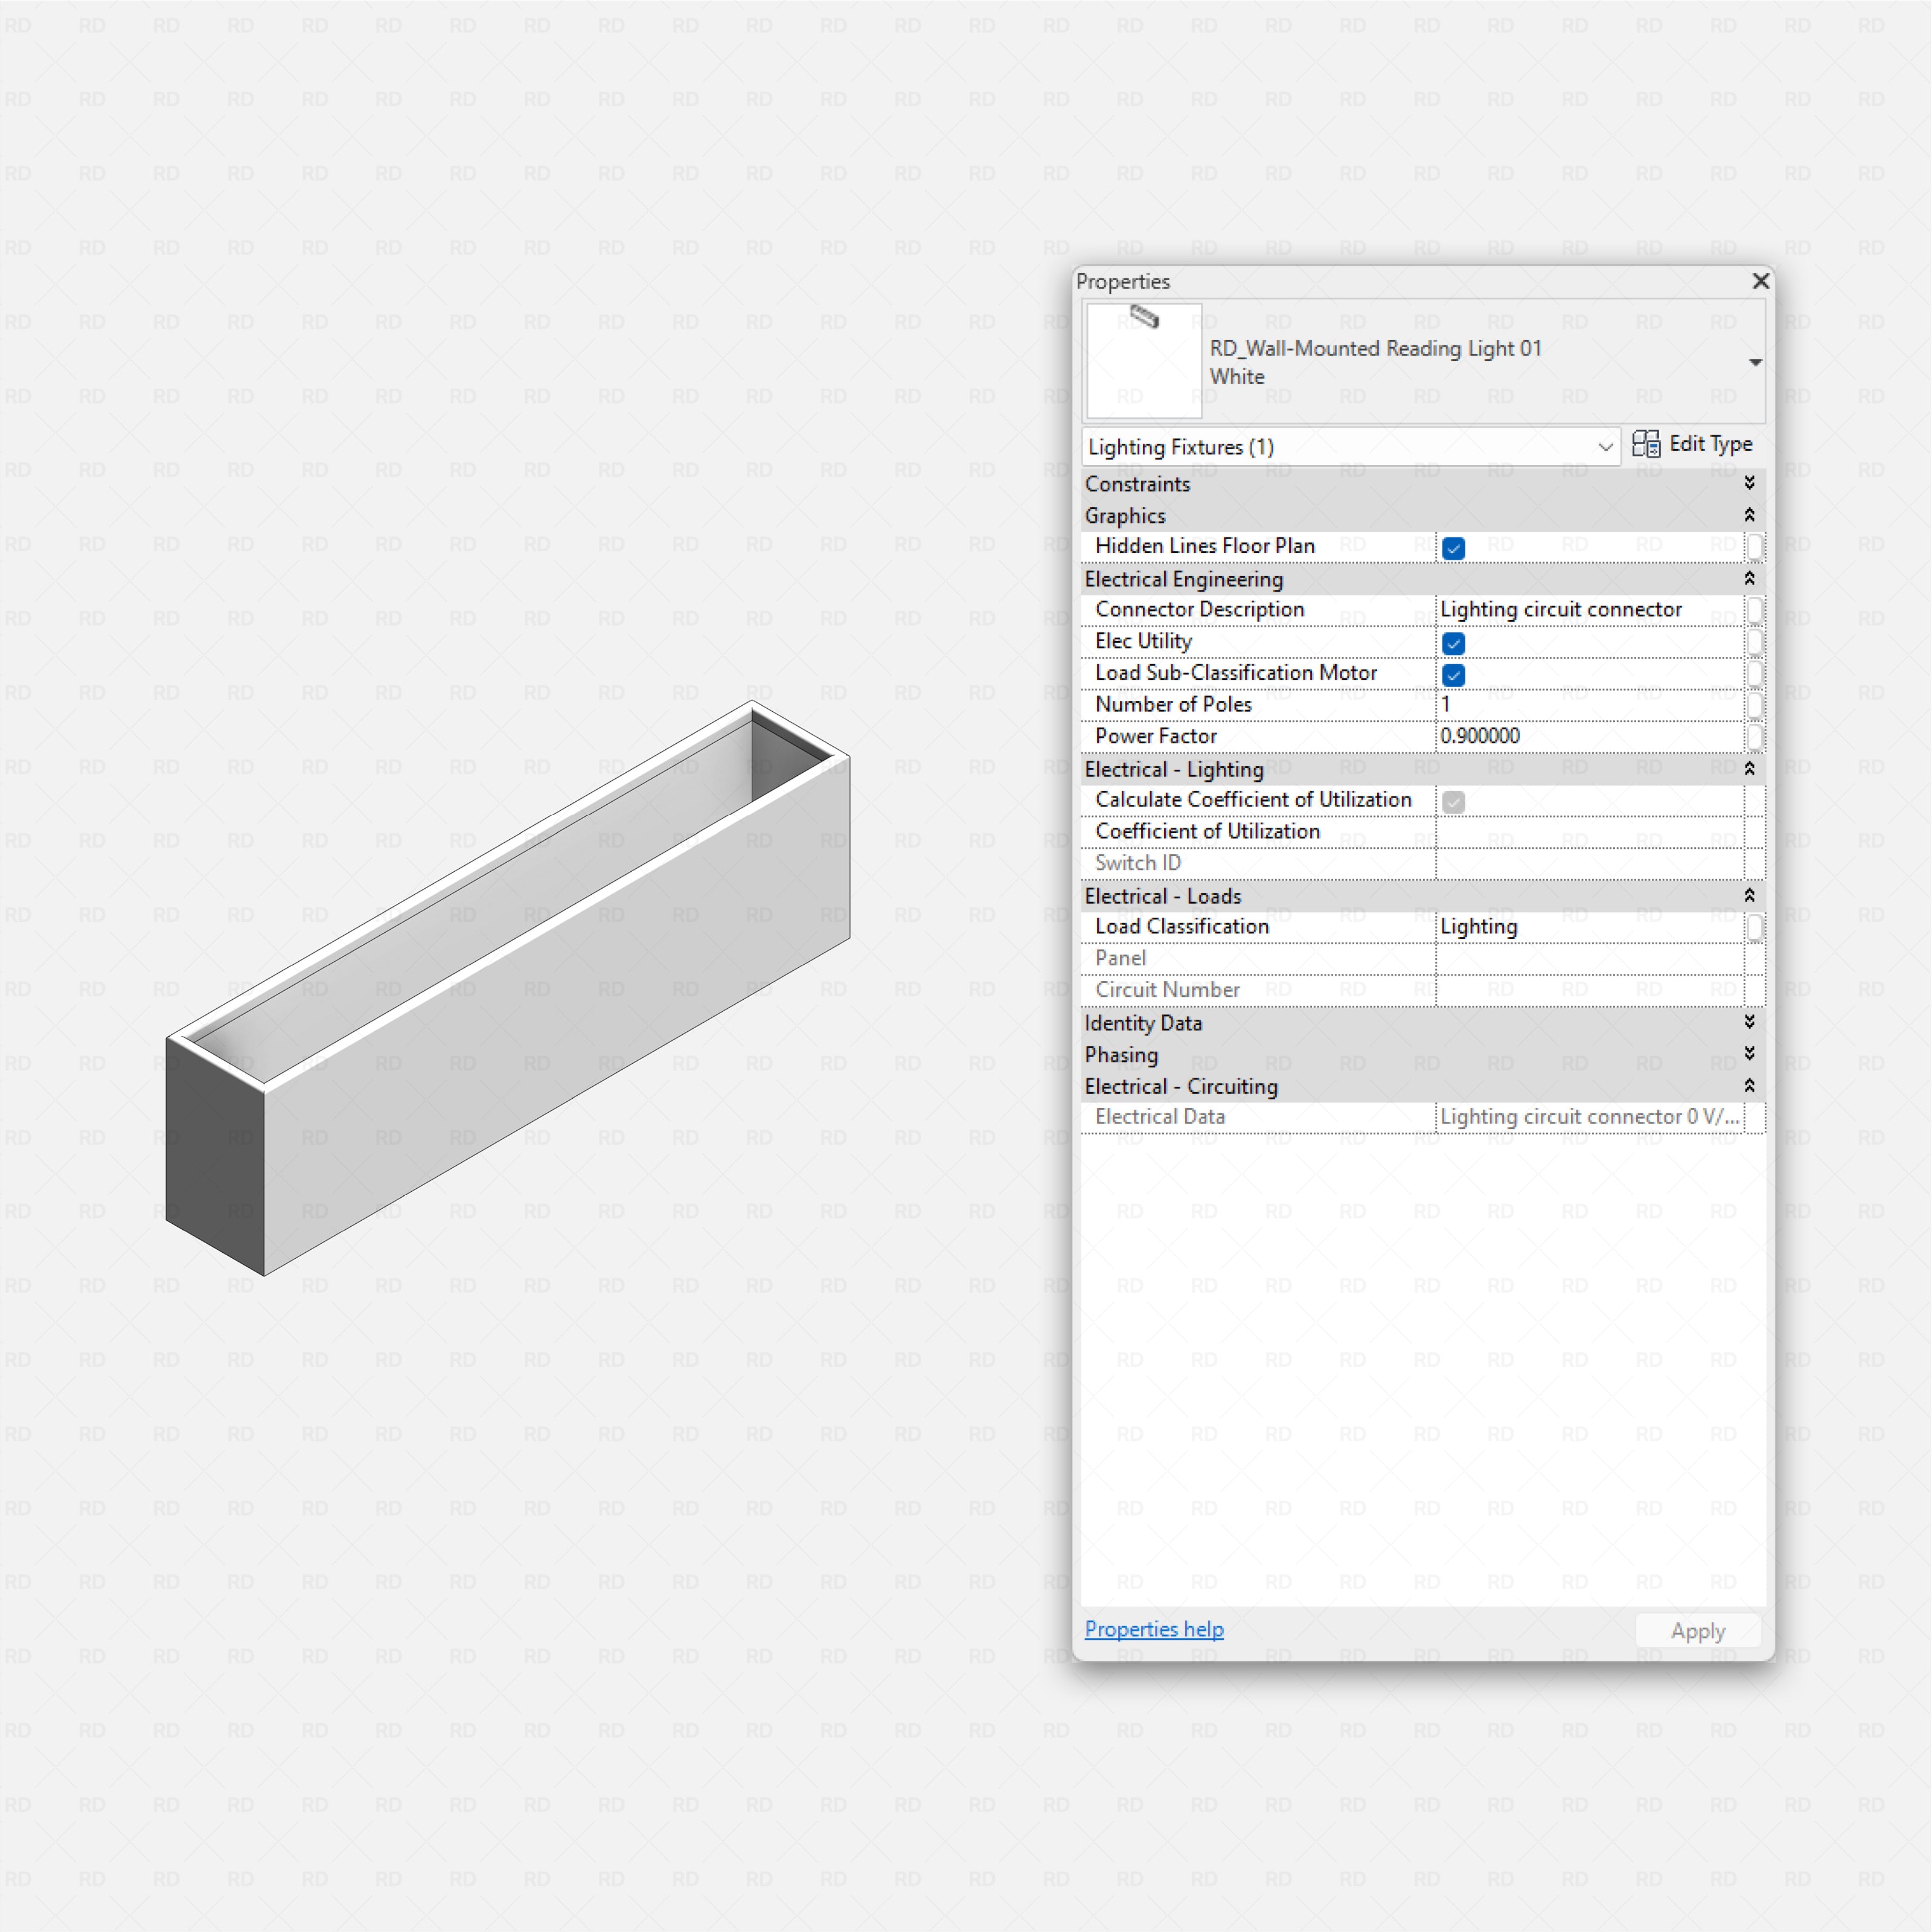The width and height of the screenshot is (1932, 1932).
Task: Click associate parameter button beside Elec Utility
Action: pos(1756,642)
